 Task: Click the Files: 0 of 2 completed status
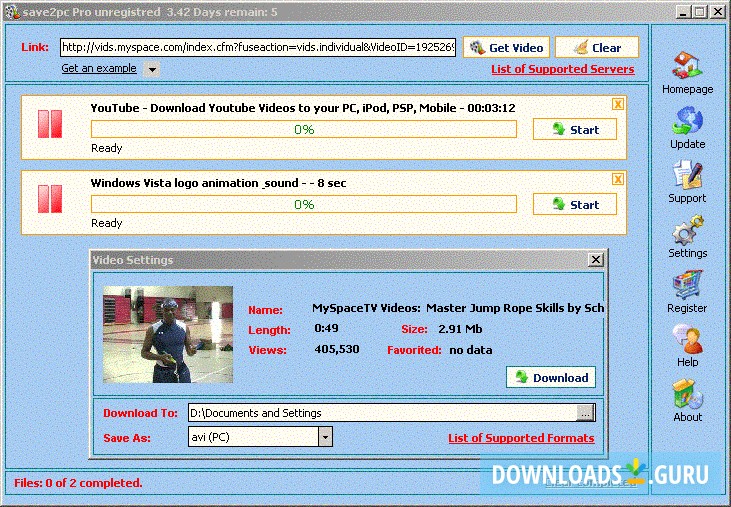point(78,483)
